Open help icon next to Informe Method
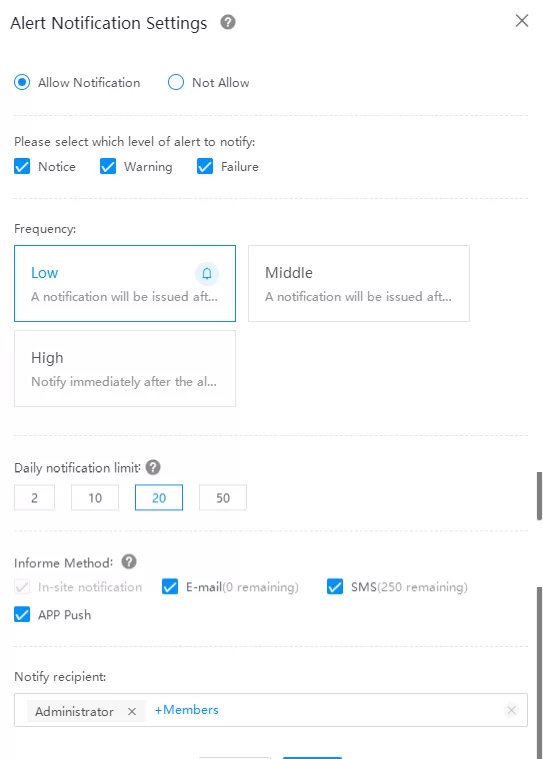This screenshot has width=543, height=759. (129, 562)
